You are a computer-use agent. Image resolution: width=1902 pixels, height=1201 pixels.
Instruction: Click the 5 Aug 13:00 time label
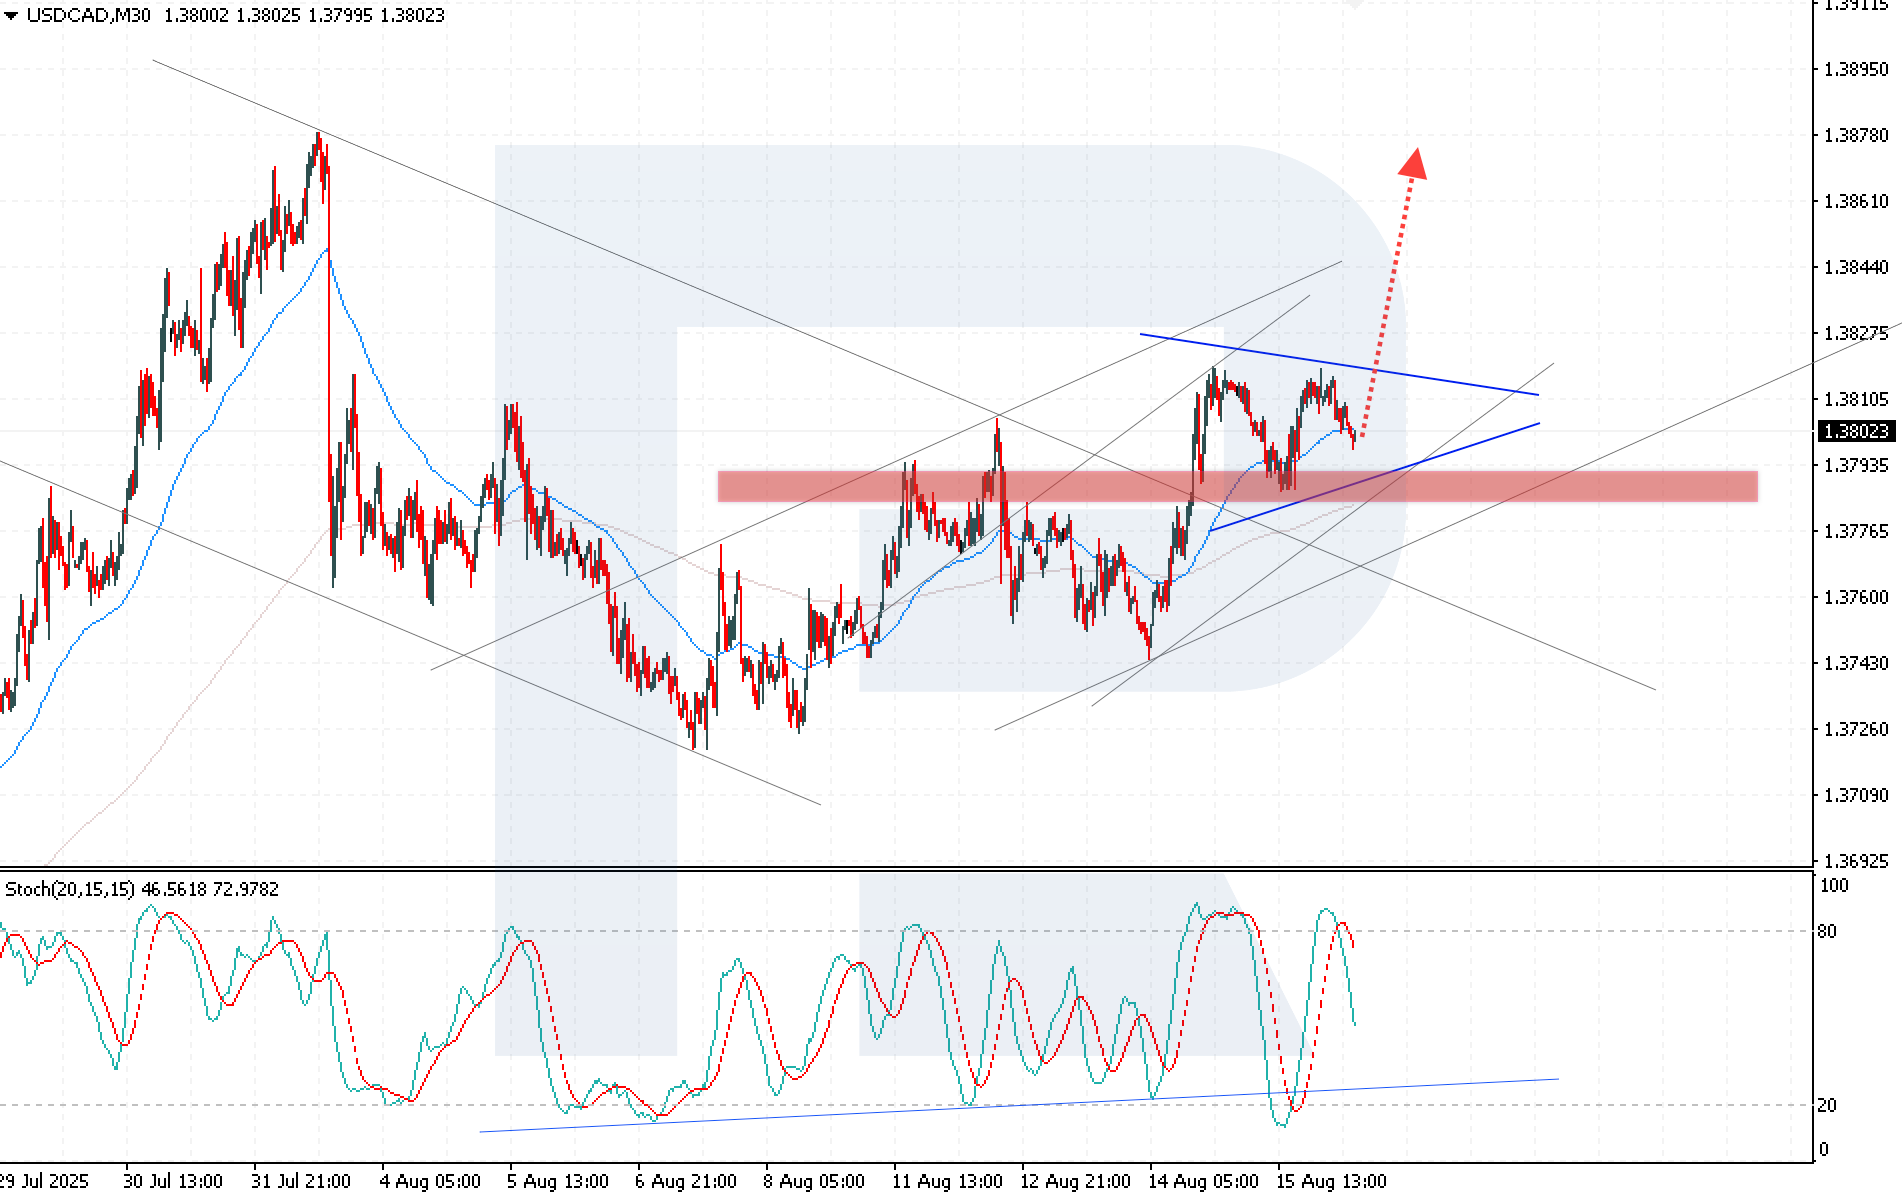(x=558, y=1181)
